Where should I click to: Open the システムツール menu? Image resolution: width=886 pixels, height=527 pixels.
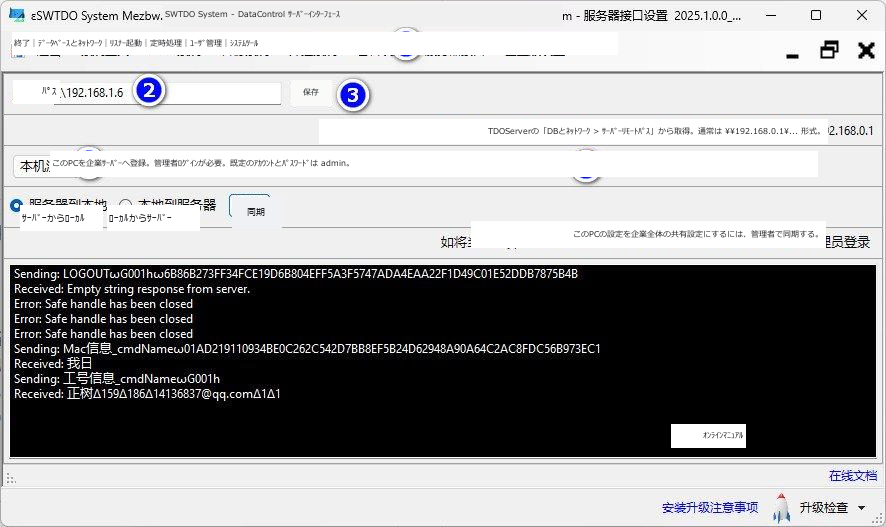(244, 43)
